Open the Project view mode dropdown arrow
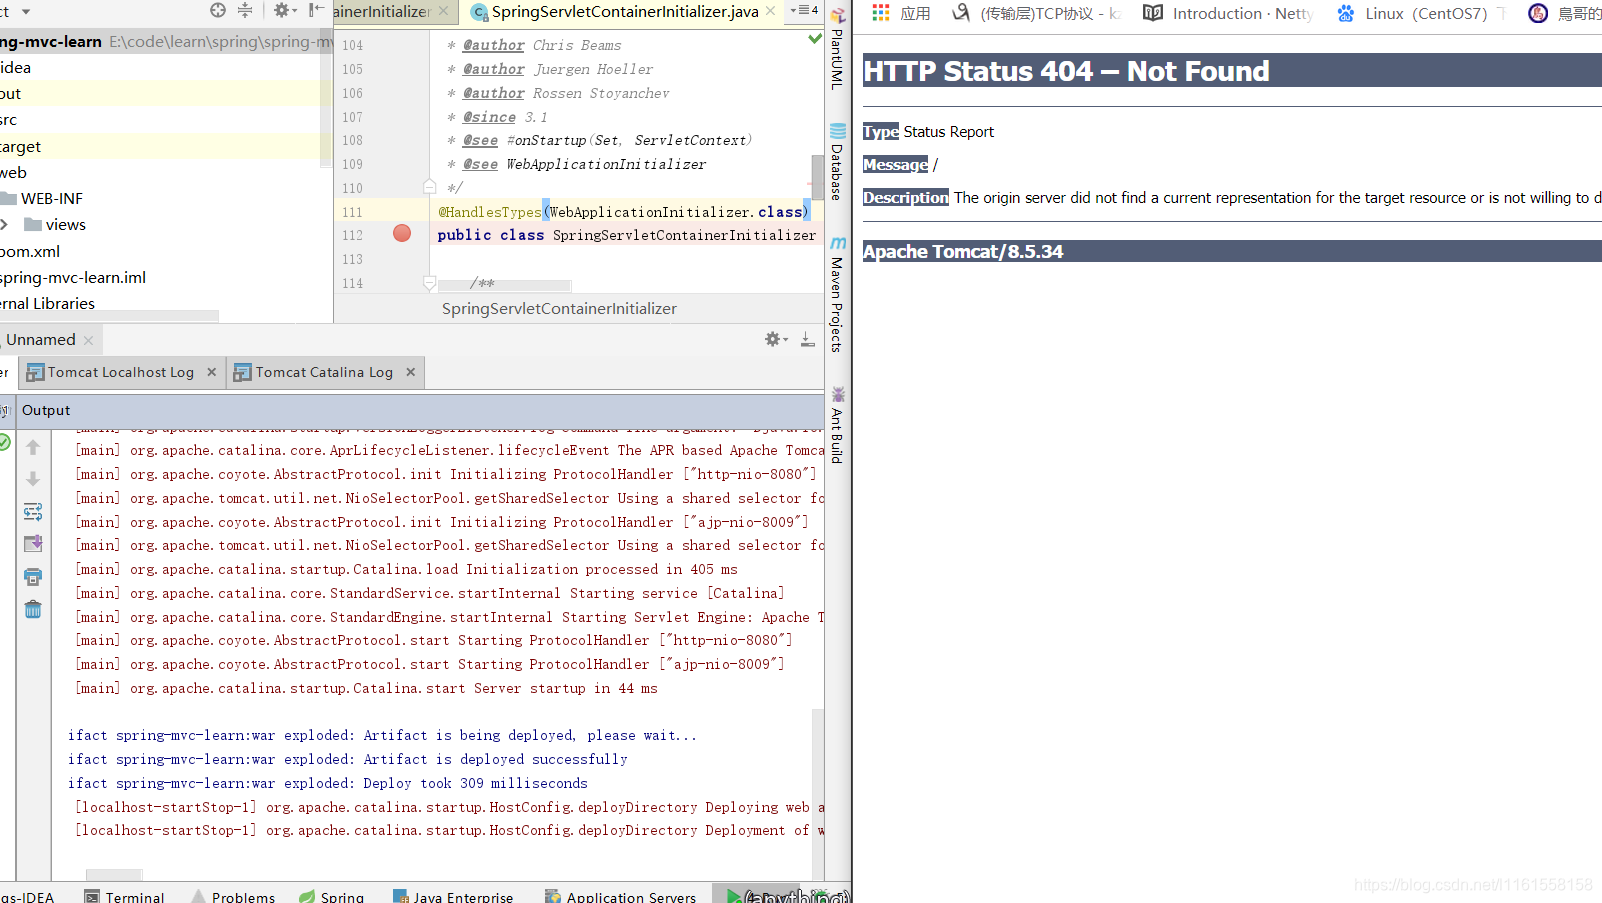 (26, 12)
